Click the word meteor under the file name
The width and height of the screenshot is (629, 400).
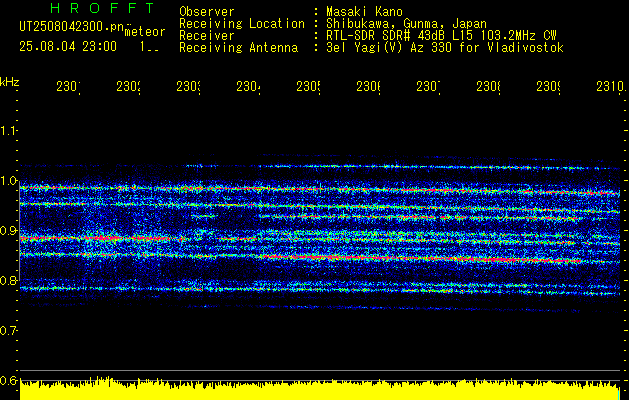coord(145,32)
